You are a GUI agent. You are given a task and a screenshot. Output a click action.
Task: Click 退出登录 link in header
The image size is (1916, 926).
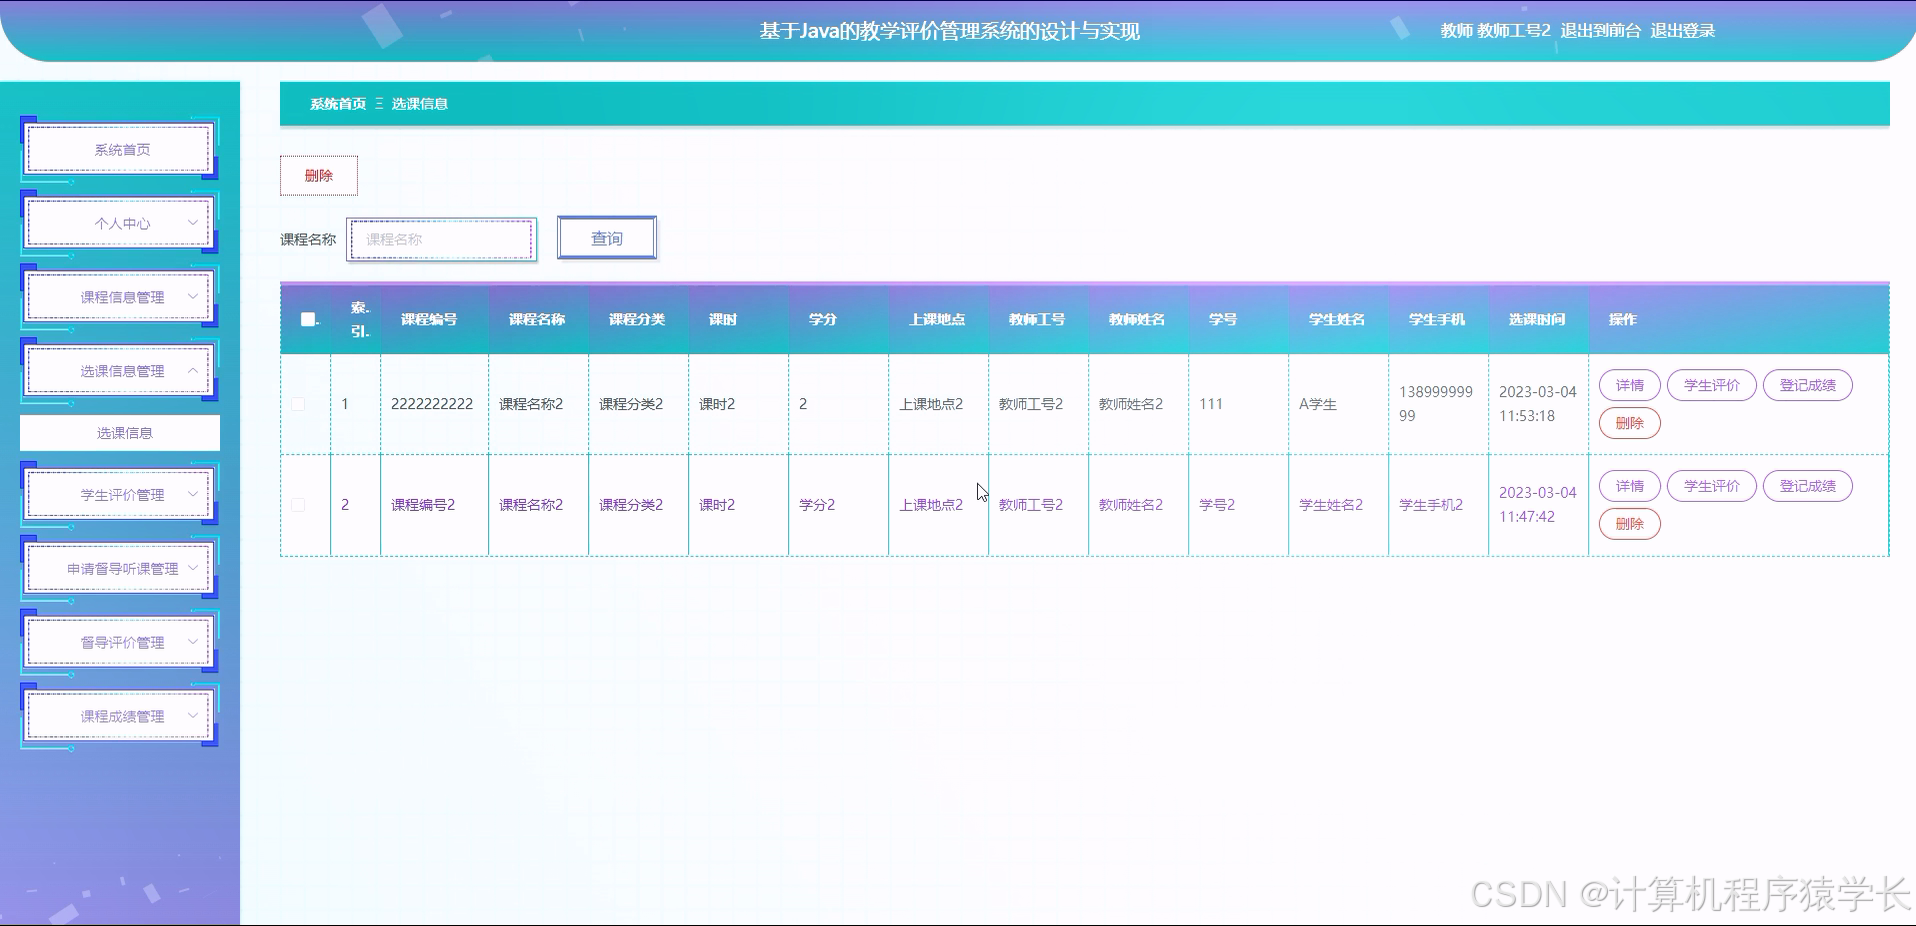point(1682,31)
